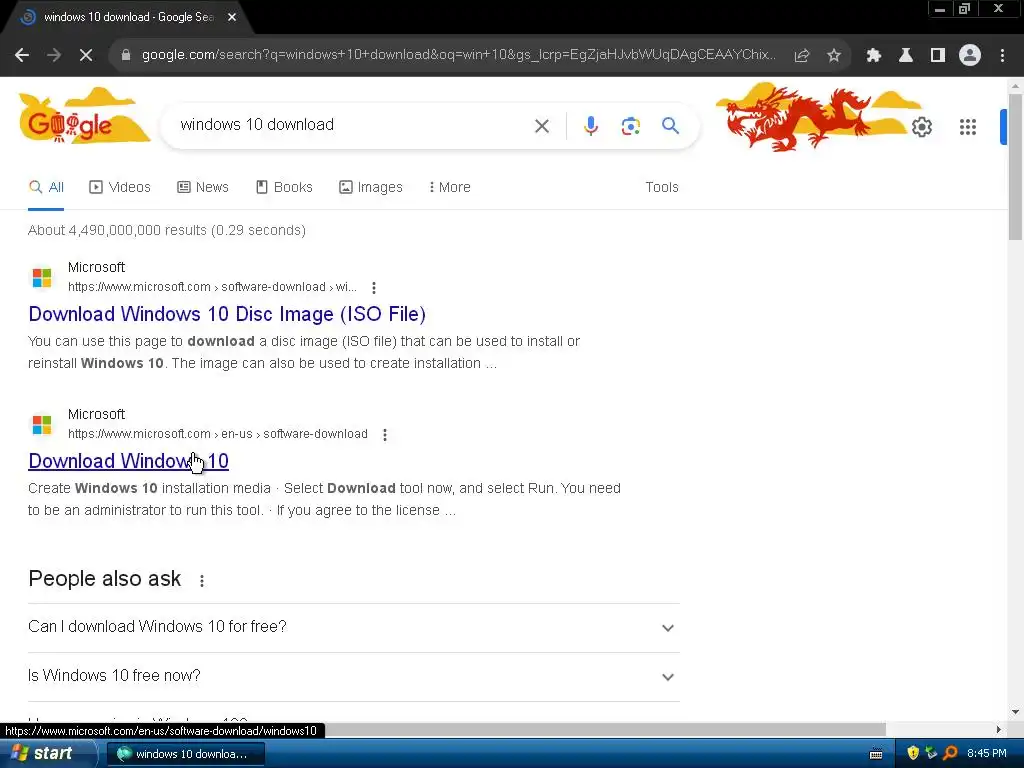Image resolution: width=1024 pixels, height=768 pixels.
Task: Open the profile avatar icon
Action: pos(970,56)
